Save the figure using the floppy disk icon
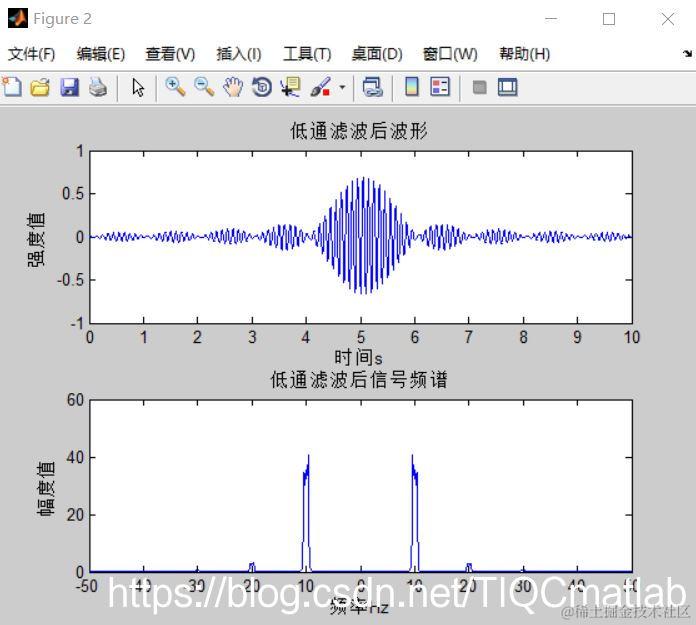This screenshot has width=696, height=625. coord(69,87)
